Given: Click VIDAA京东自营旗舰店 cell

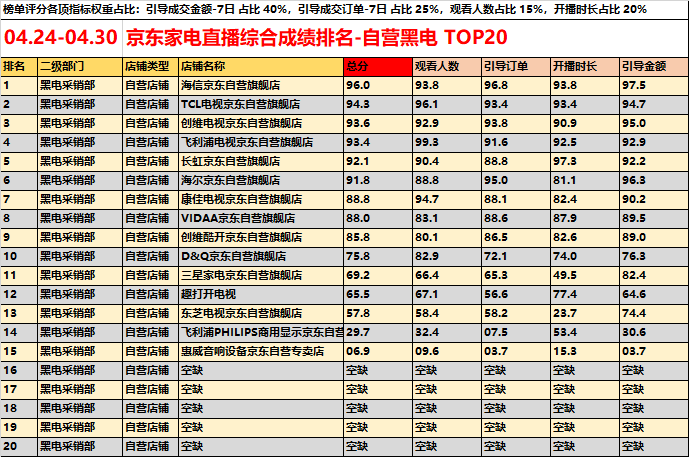Looking at the screenshot, I should pos(261,218).
